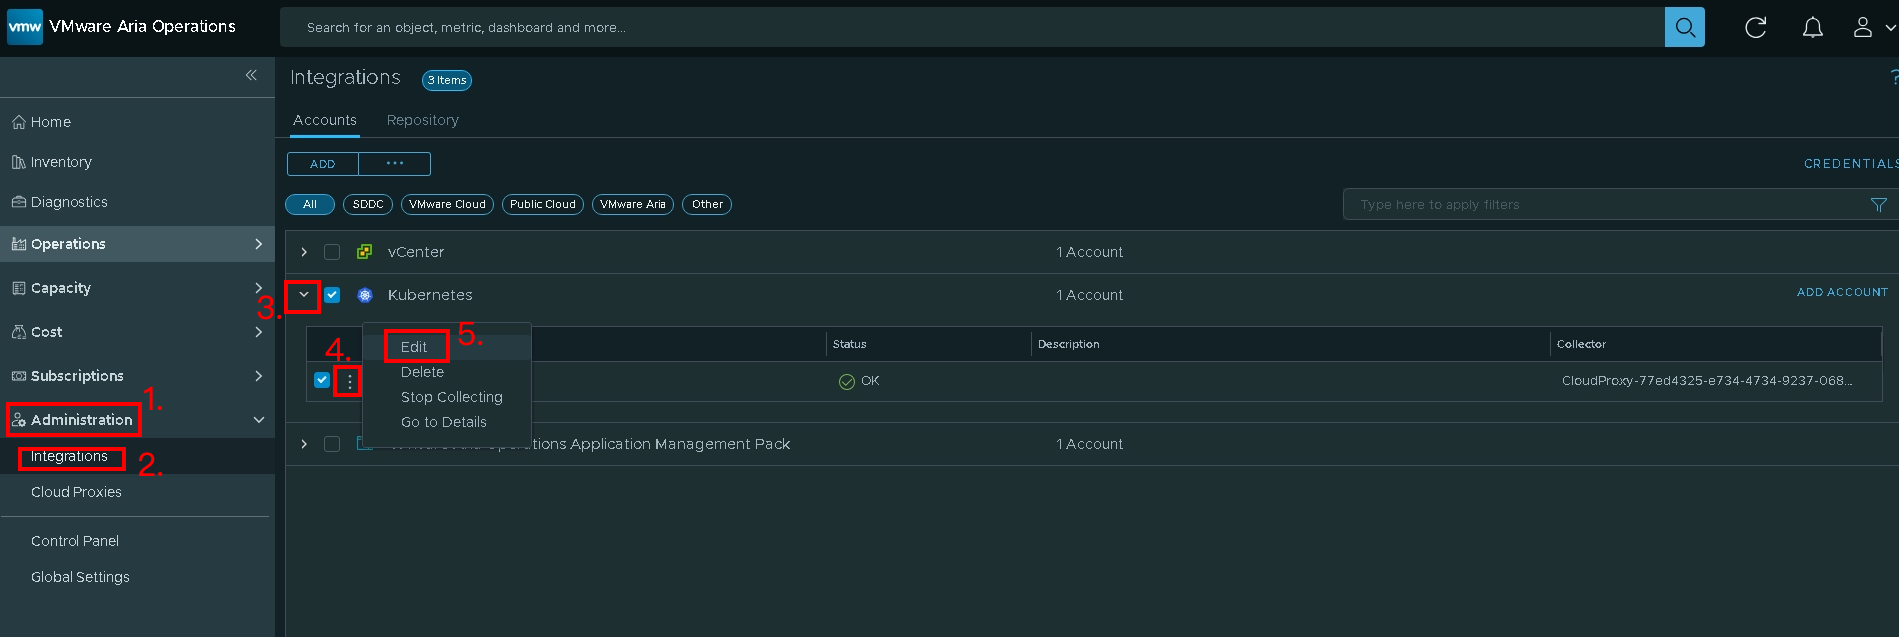Click the global search input field

[972, 27]
